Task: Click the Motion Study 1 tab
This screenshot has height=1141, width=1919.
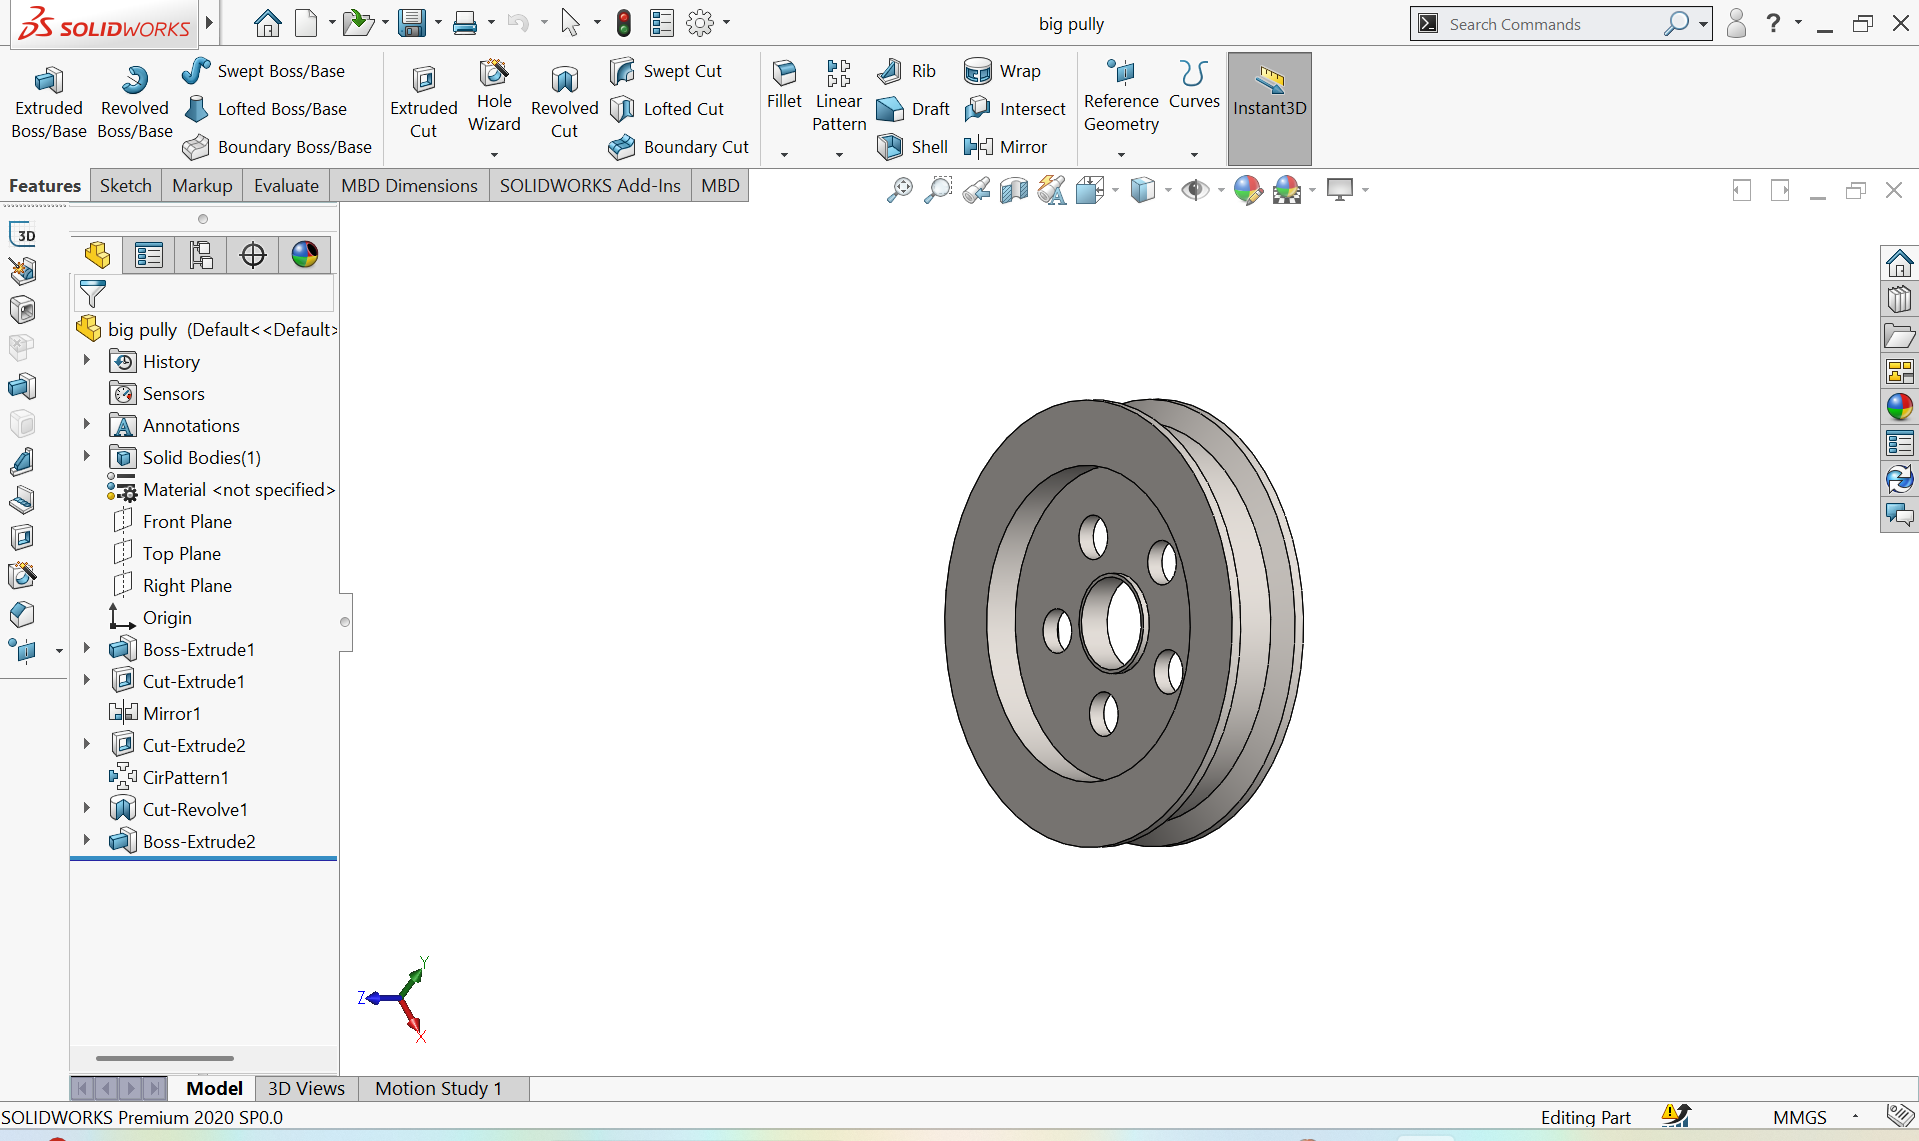Action: coord(438,1088)
